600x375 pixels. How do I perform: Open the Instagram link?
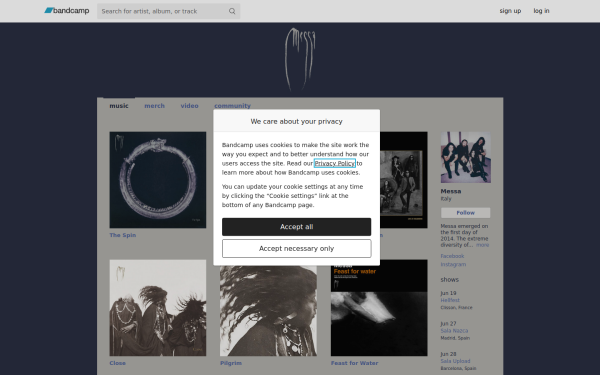[x=453, y=264]
